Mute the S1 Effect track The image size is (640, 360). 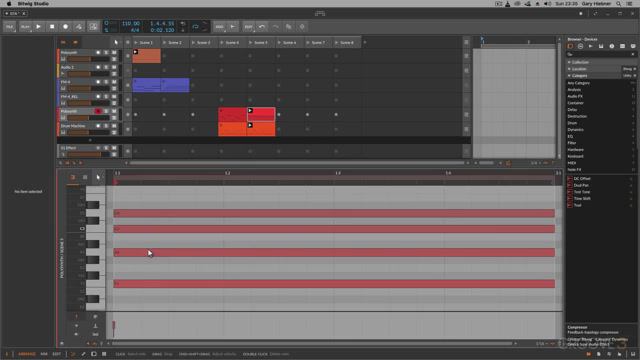[114, 148]
